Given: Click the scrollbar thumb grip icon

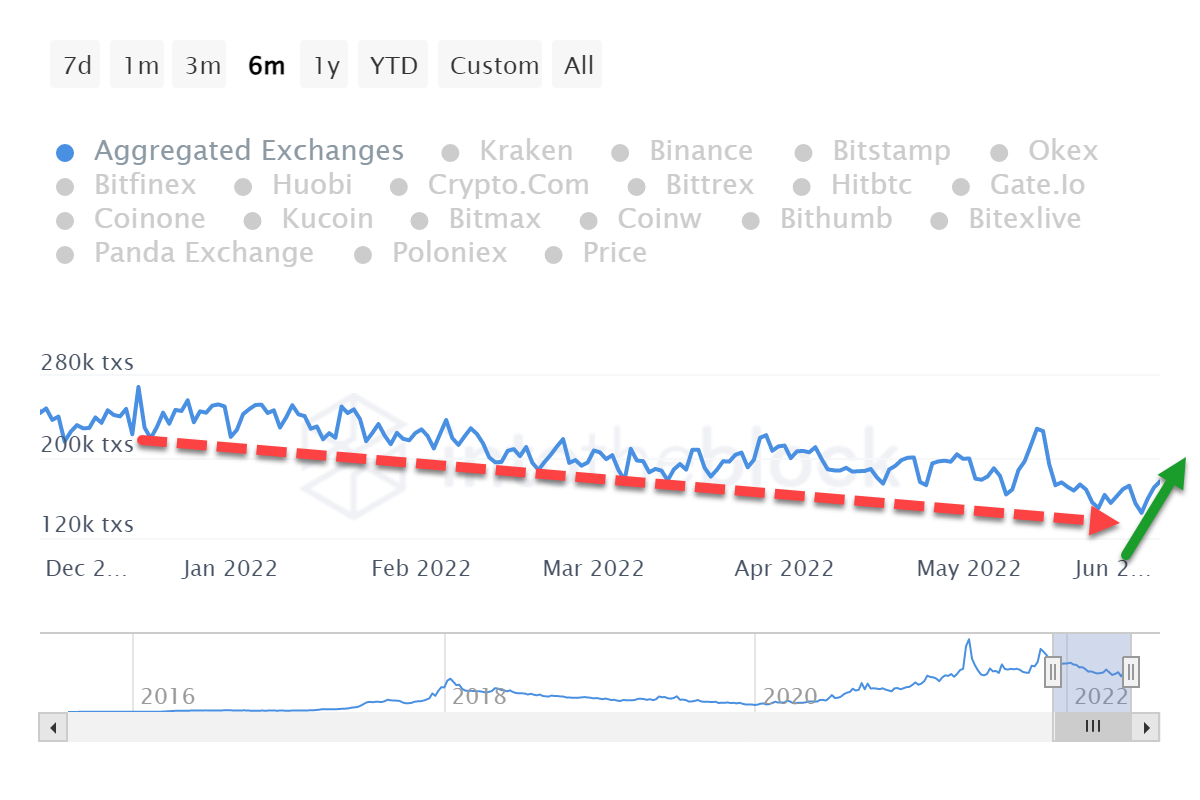Looking at the screenshot, I should (1093, 727).
